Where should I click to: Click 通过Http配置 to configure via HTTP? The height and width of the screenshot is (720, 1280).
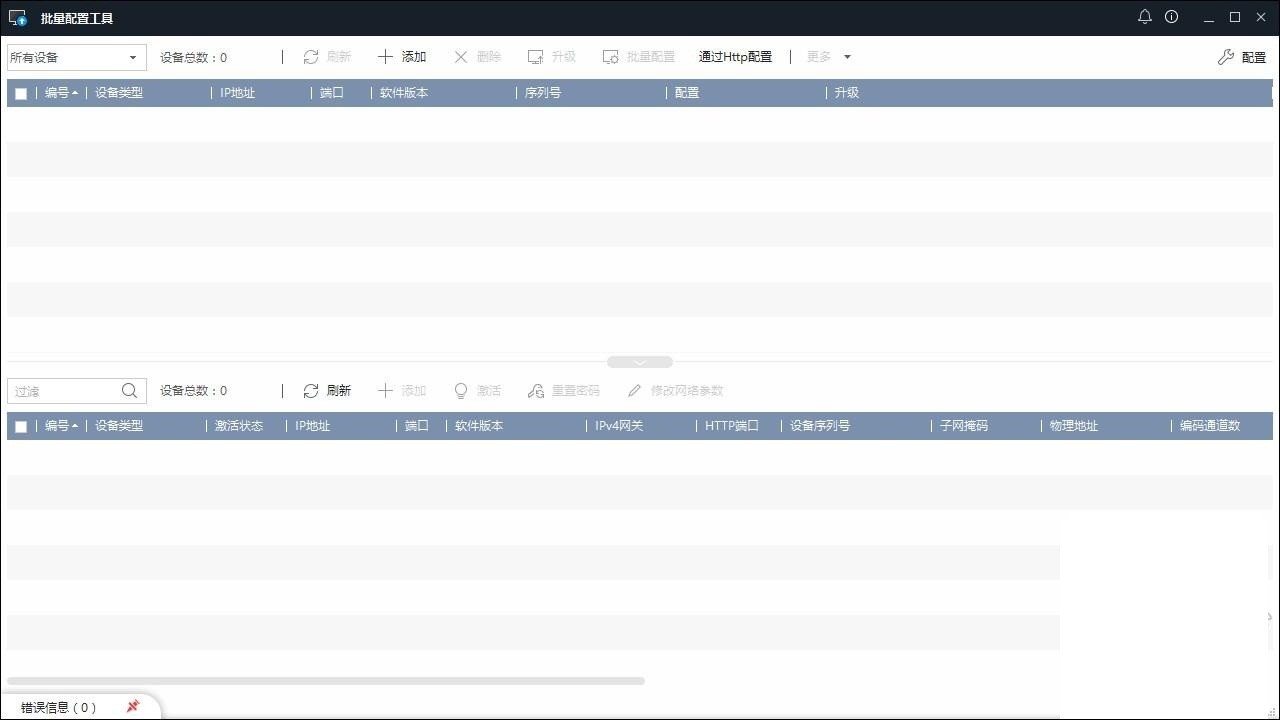(735, 57)
